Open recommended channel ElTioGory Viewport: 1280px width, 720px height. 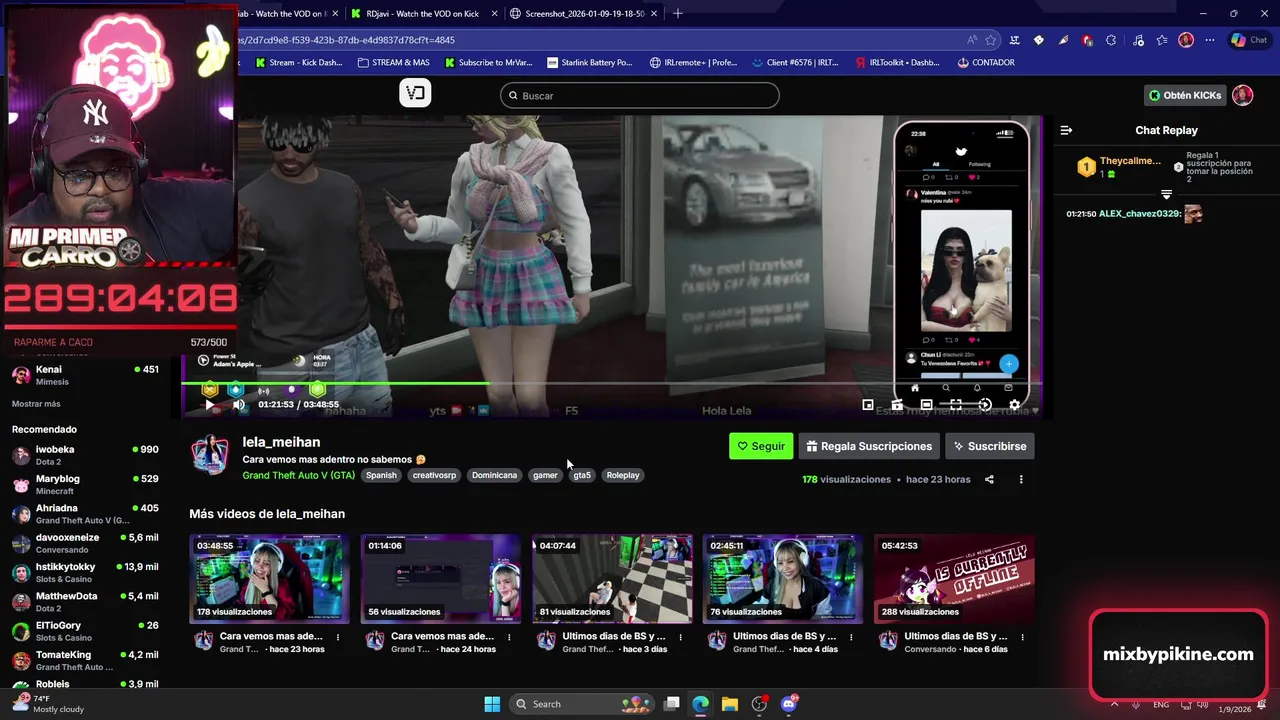click(85, 631)
